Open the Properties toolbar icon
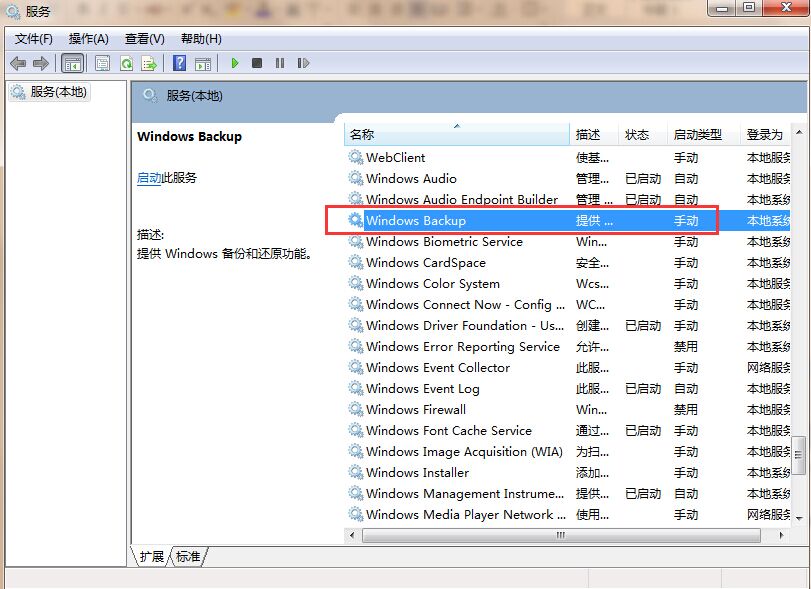The height and width of the screenshot is (589, 811). 102,64
